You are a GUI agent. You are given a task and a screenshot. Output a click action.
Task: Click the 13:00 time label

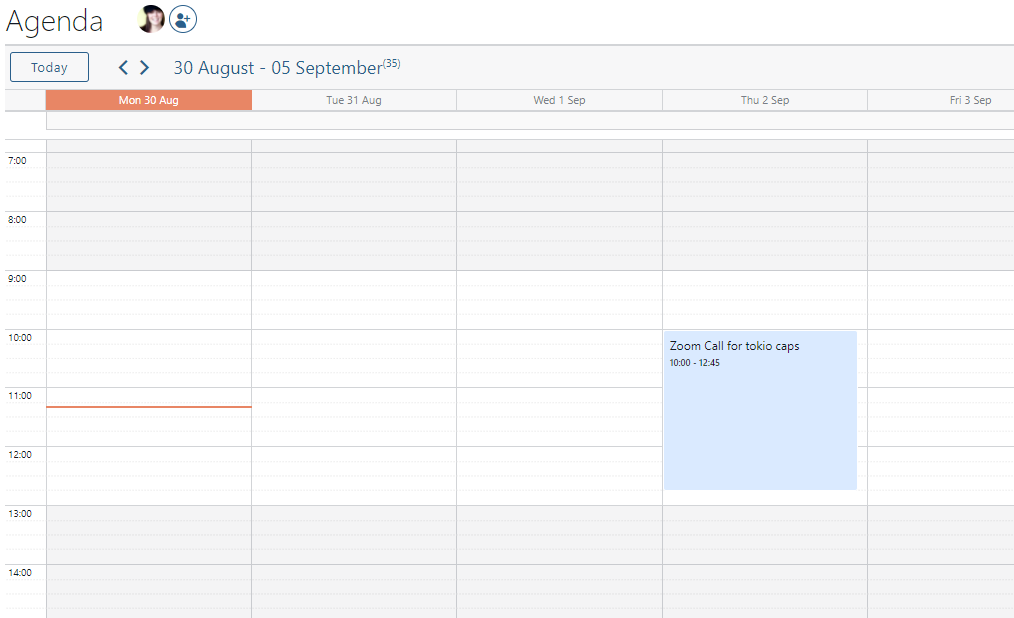click(x=20, y=514)
